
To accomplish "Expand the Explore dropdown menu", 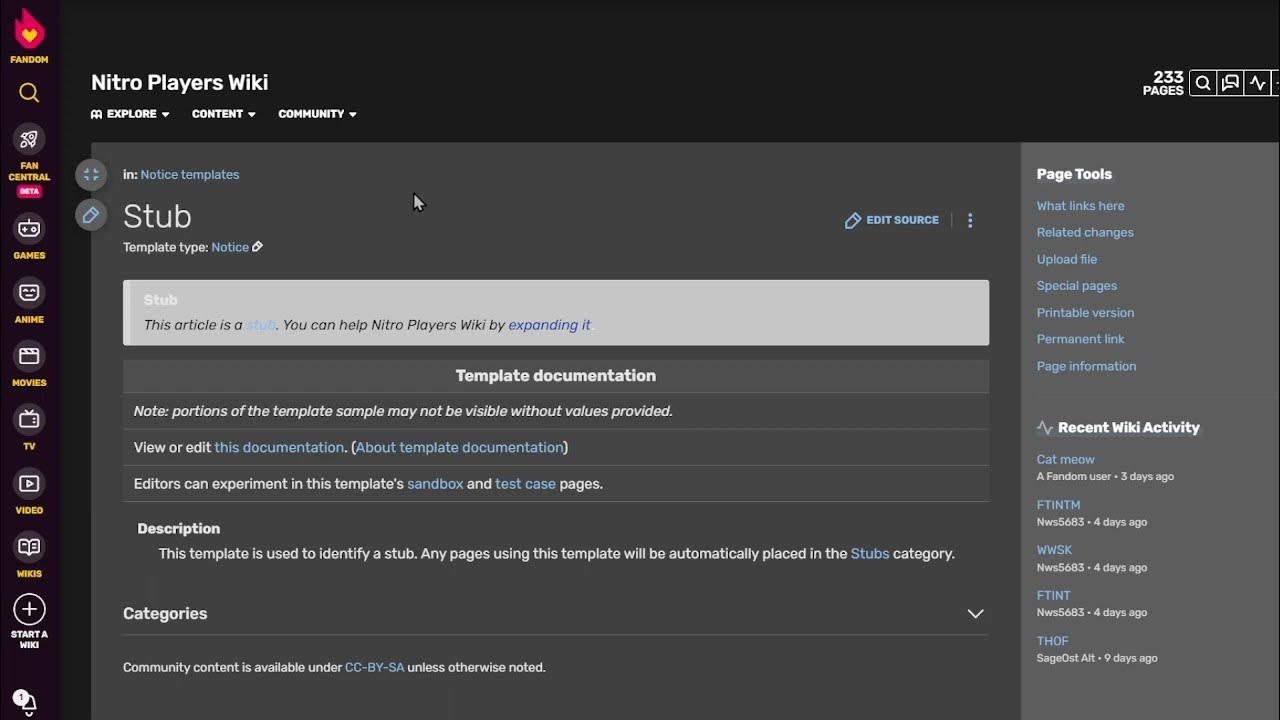I will (x=130, y=114).
